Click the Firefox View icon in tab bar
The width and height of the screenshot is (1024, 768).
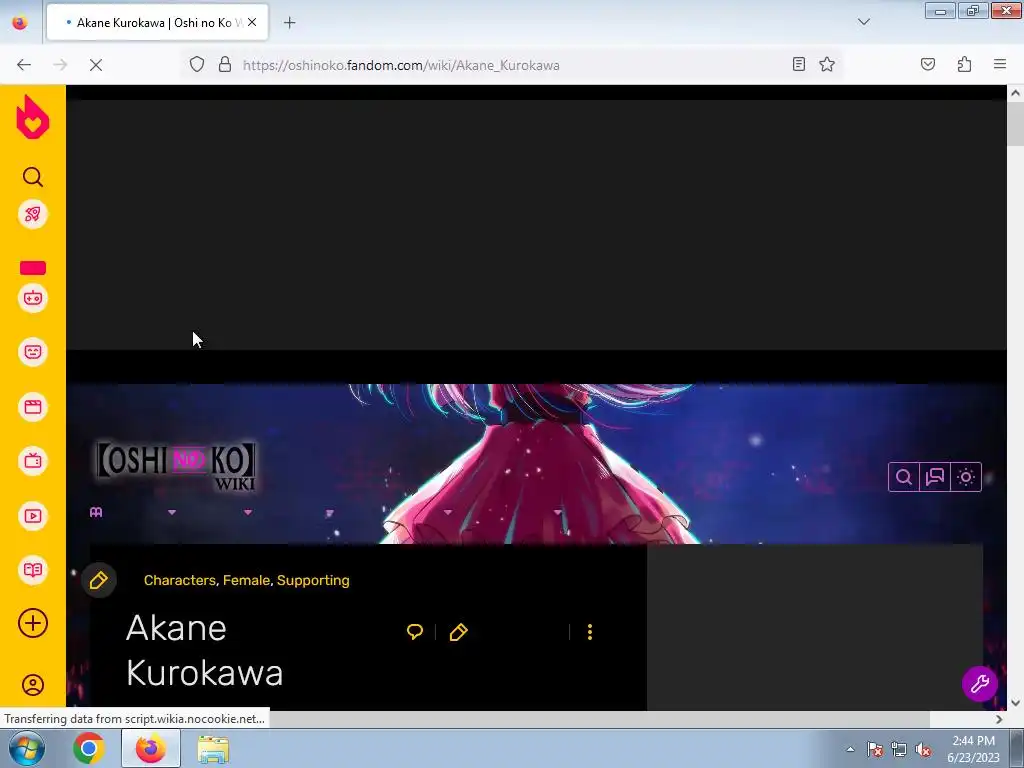pyautogui.click(x=20, y=23)
